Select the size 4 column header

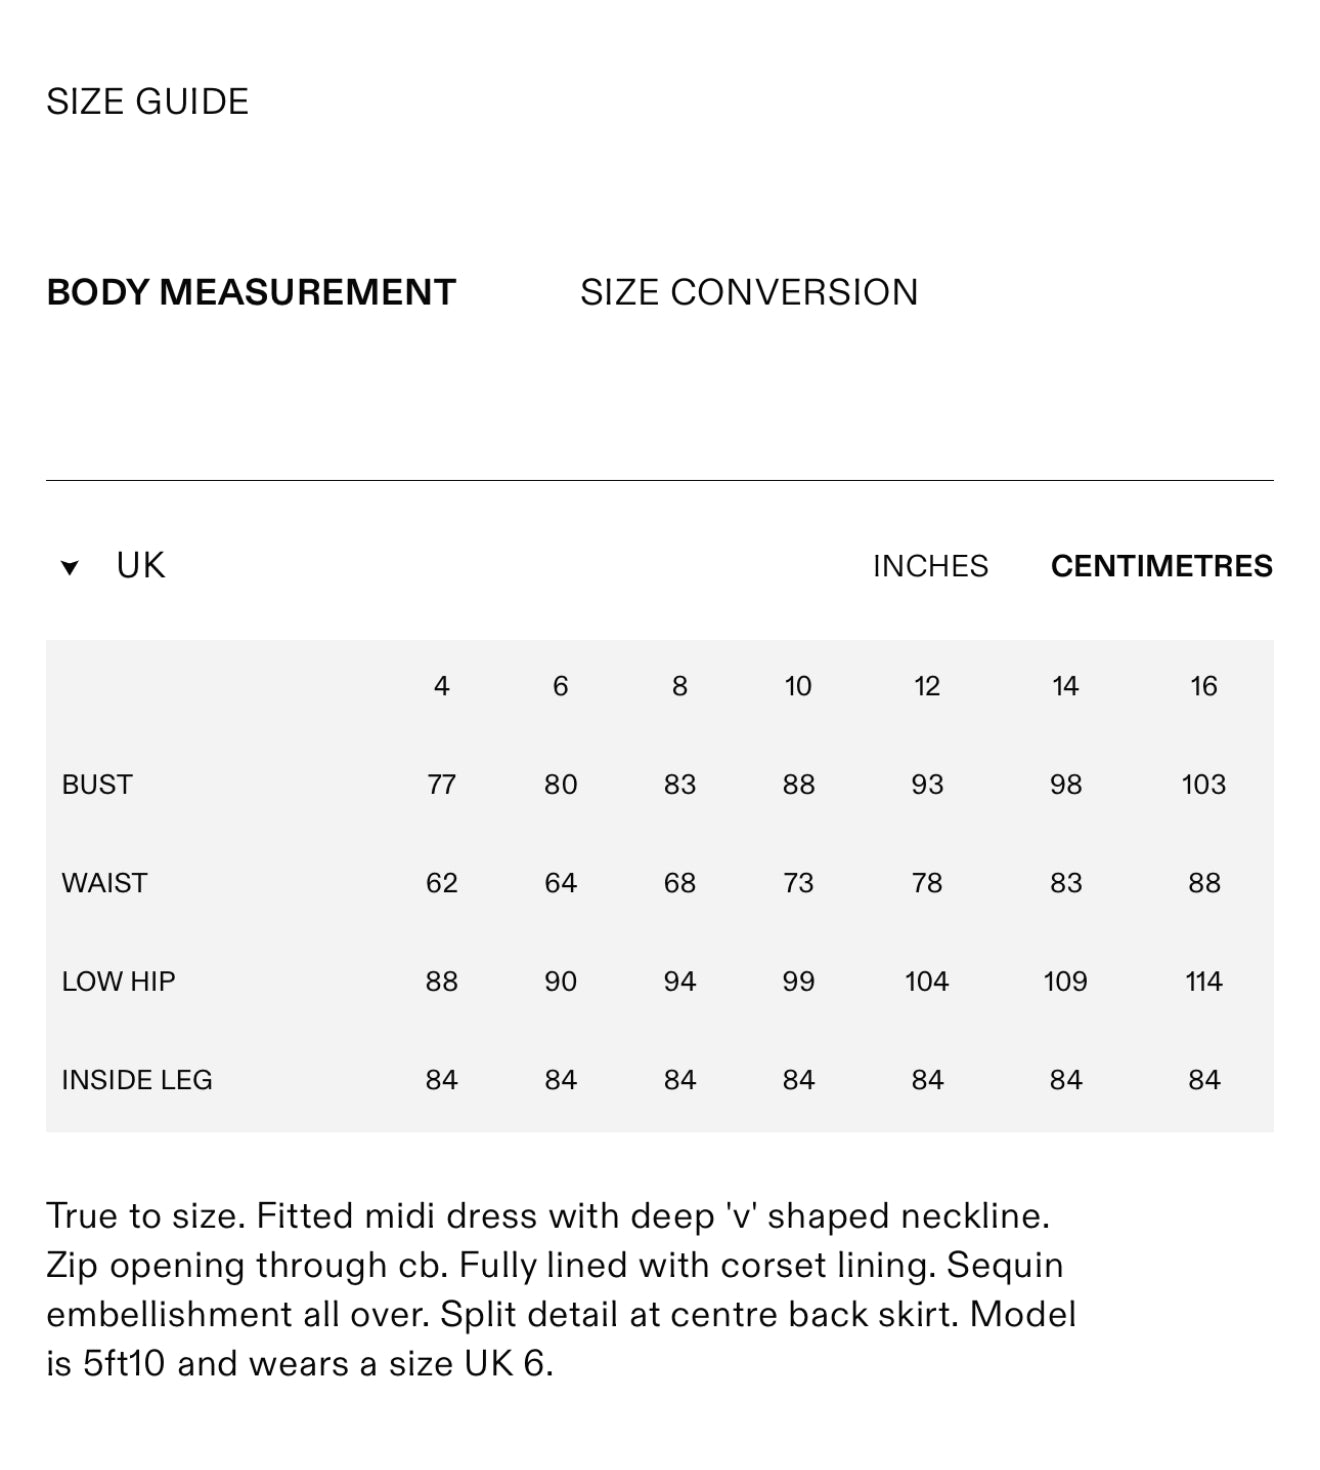point(441,686)
